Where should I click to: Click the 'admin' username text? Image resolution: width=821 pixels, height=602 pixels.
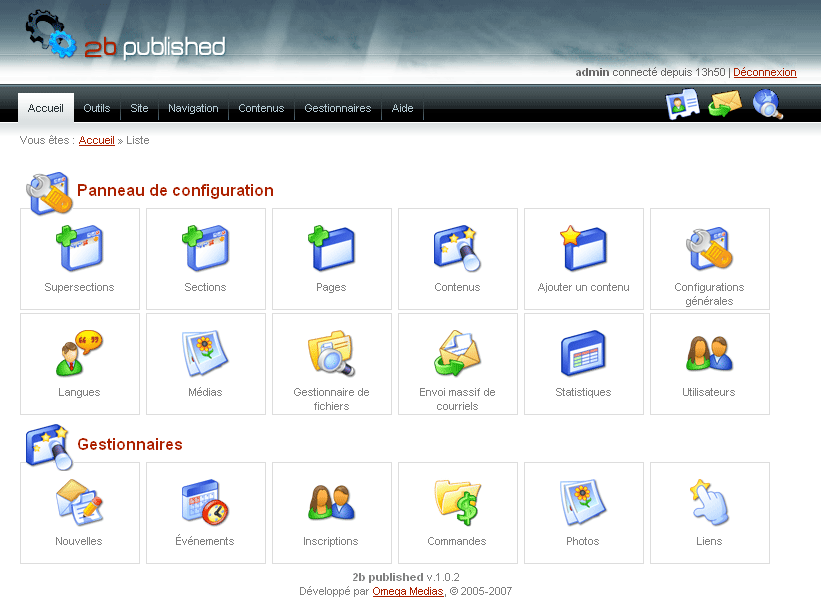[x=592, y=72]
